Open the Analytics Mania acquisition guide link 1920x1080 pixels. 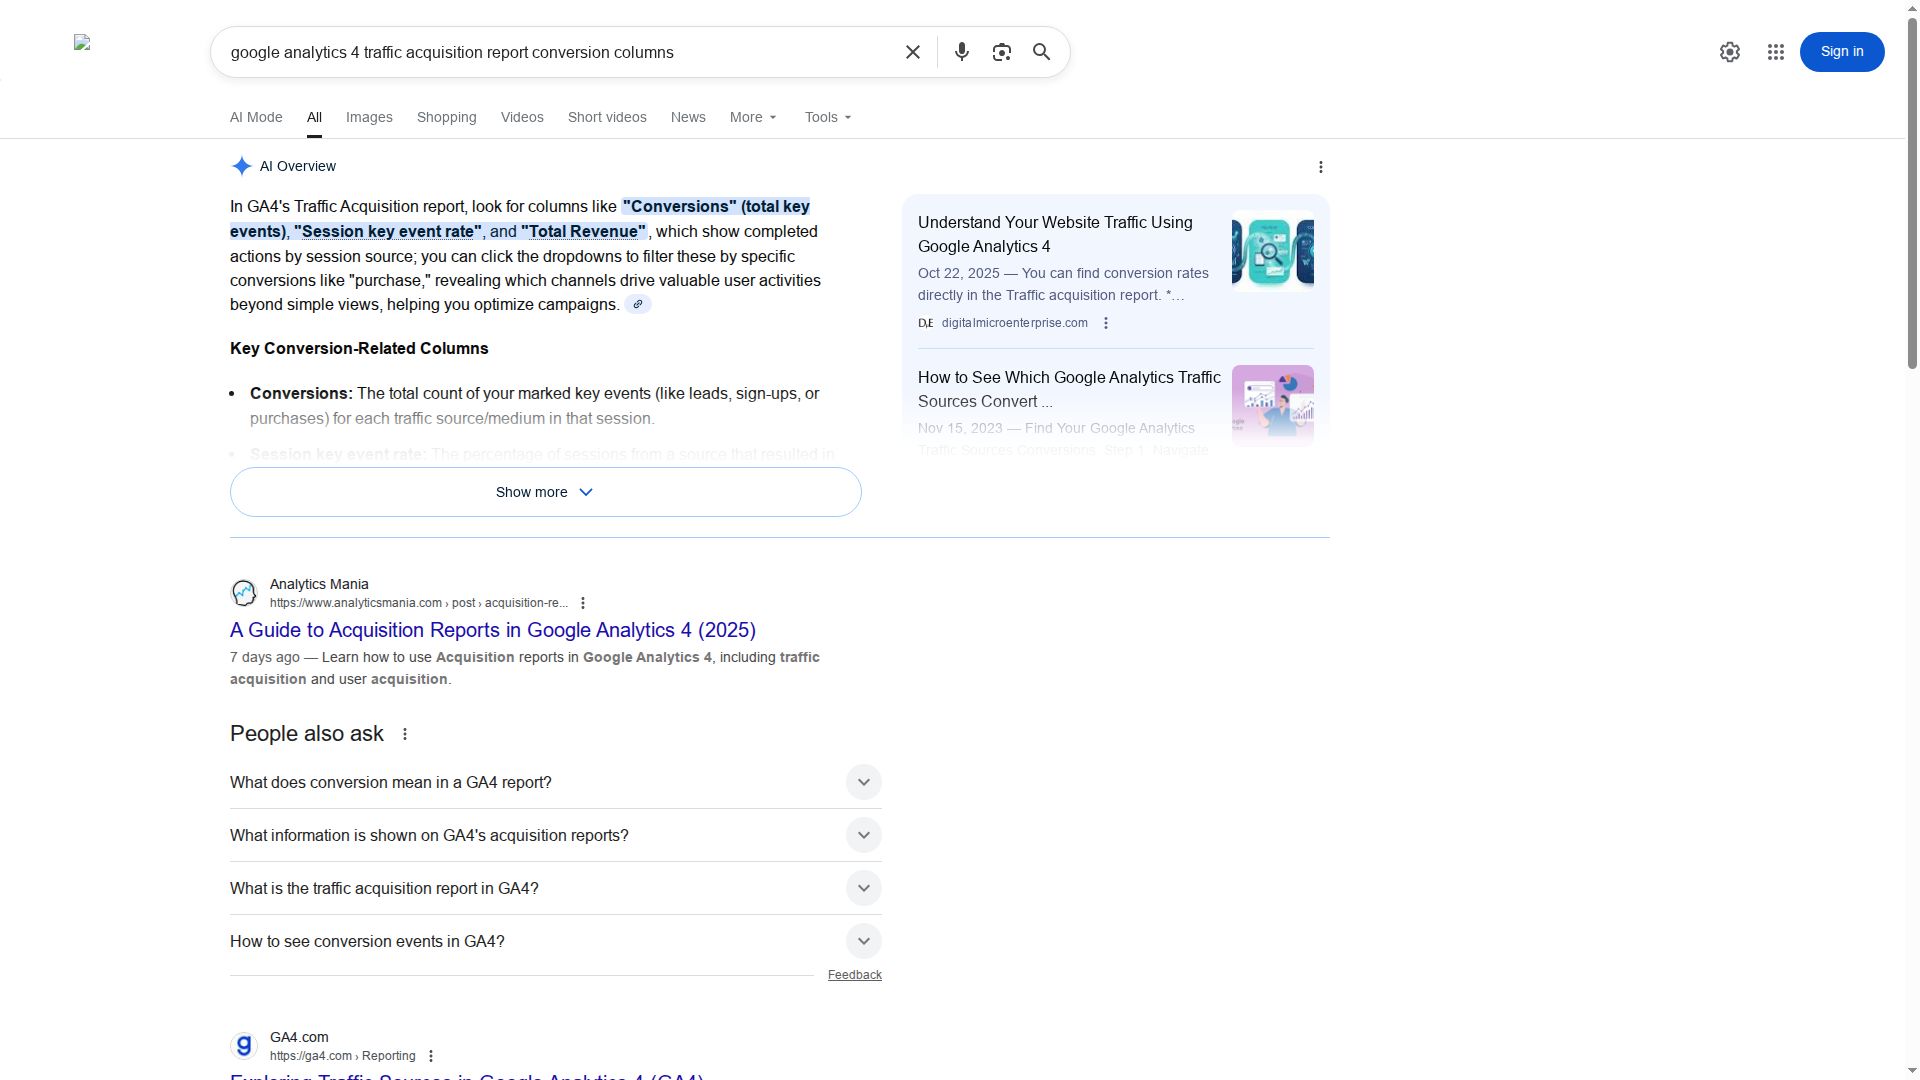pyautogui.click(x=492, y=630)
